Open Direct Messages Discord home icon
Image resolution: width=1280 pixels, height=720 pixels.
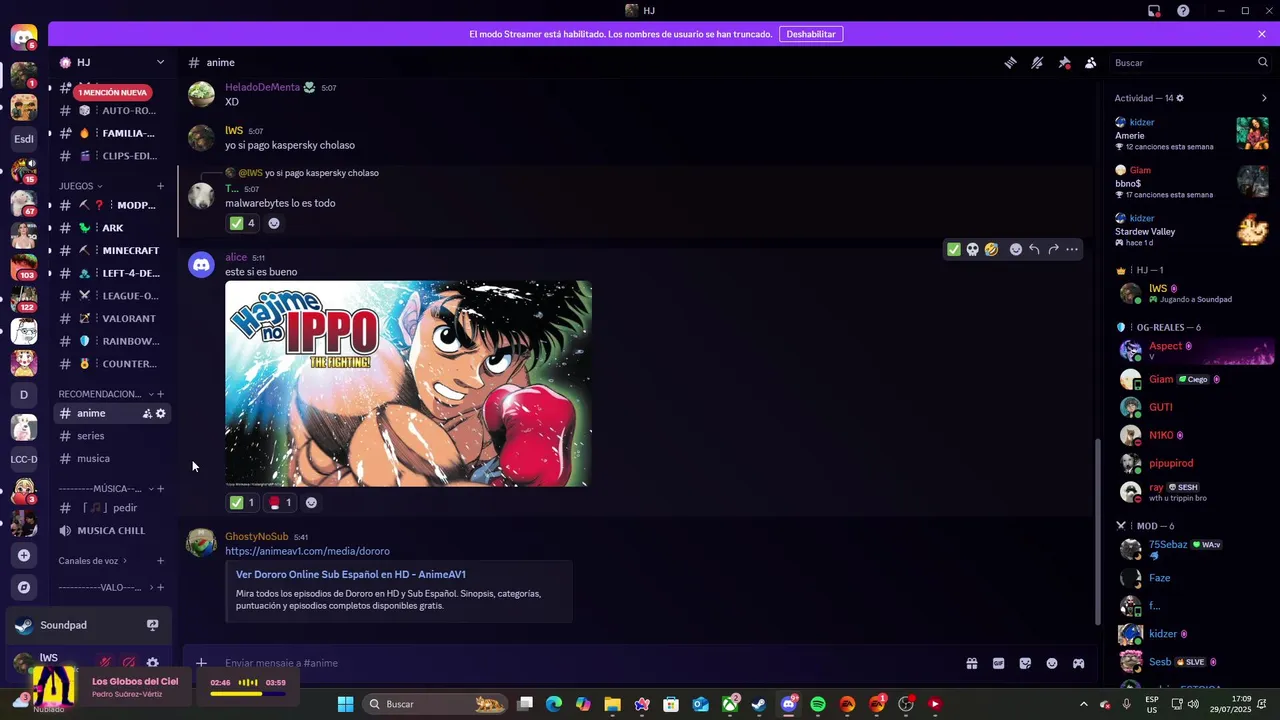(x=24, y=38)
